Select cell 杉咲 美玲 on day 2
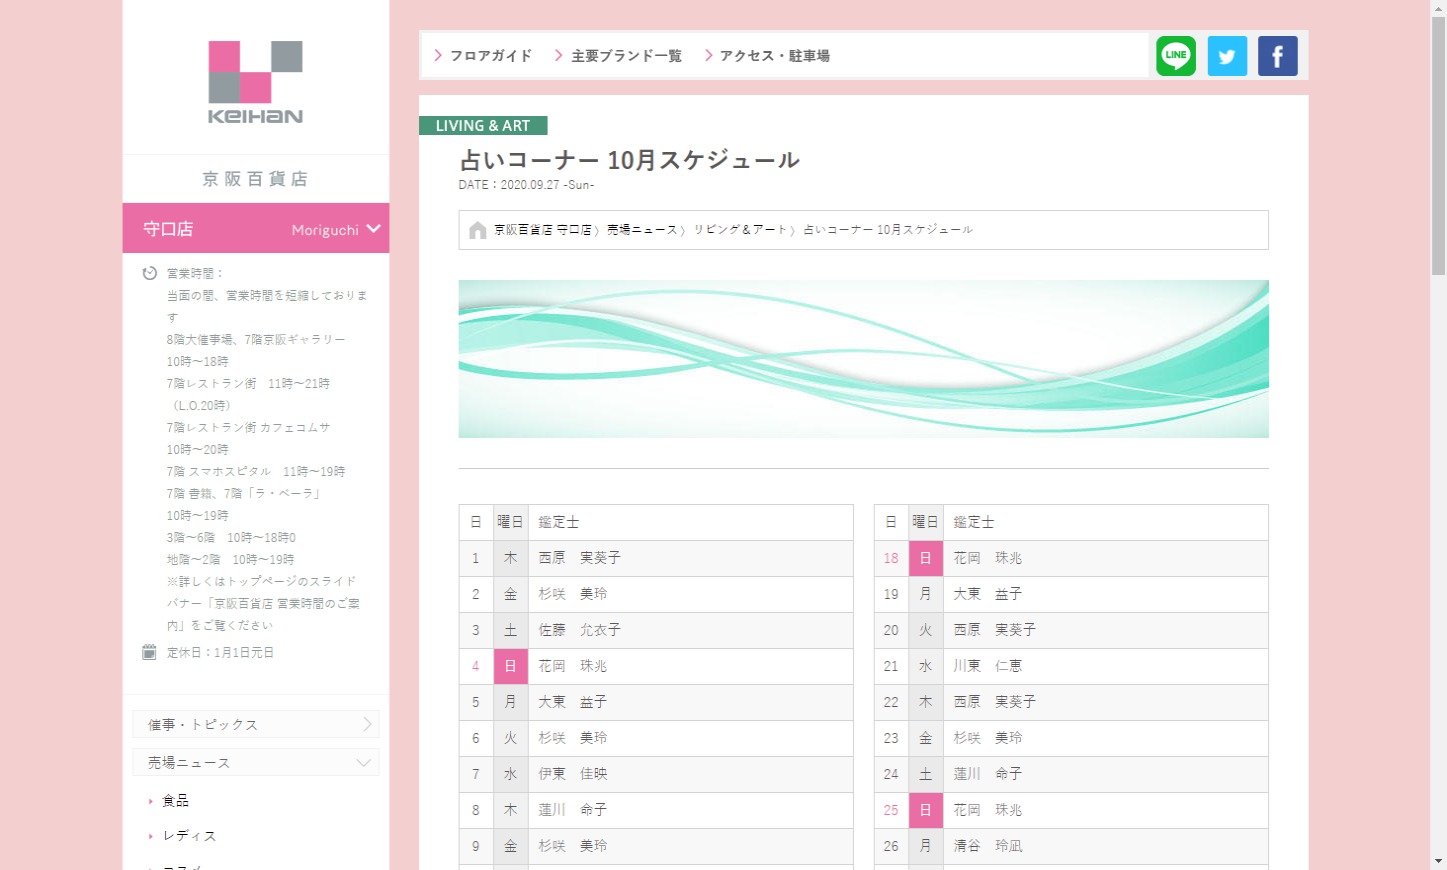Viewport: 1447px width, 870px height. tap(690, 594)
